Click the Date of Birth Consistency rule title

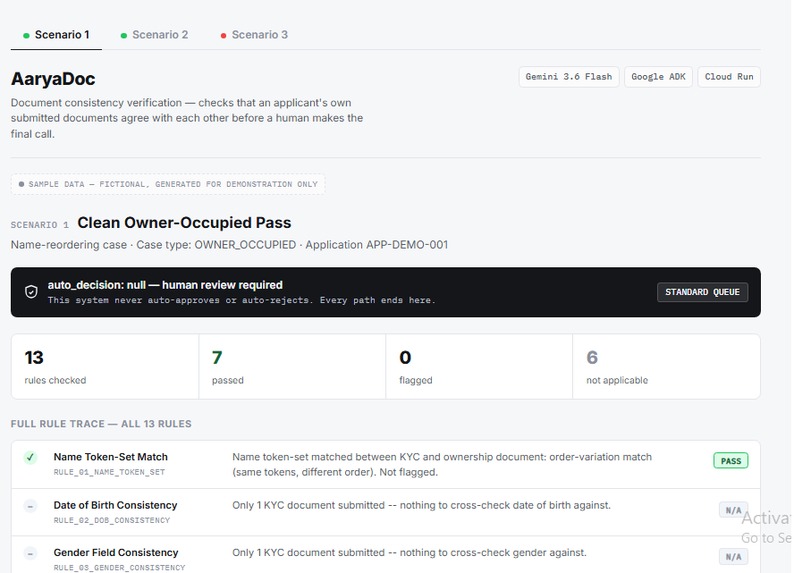115,505
